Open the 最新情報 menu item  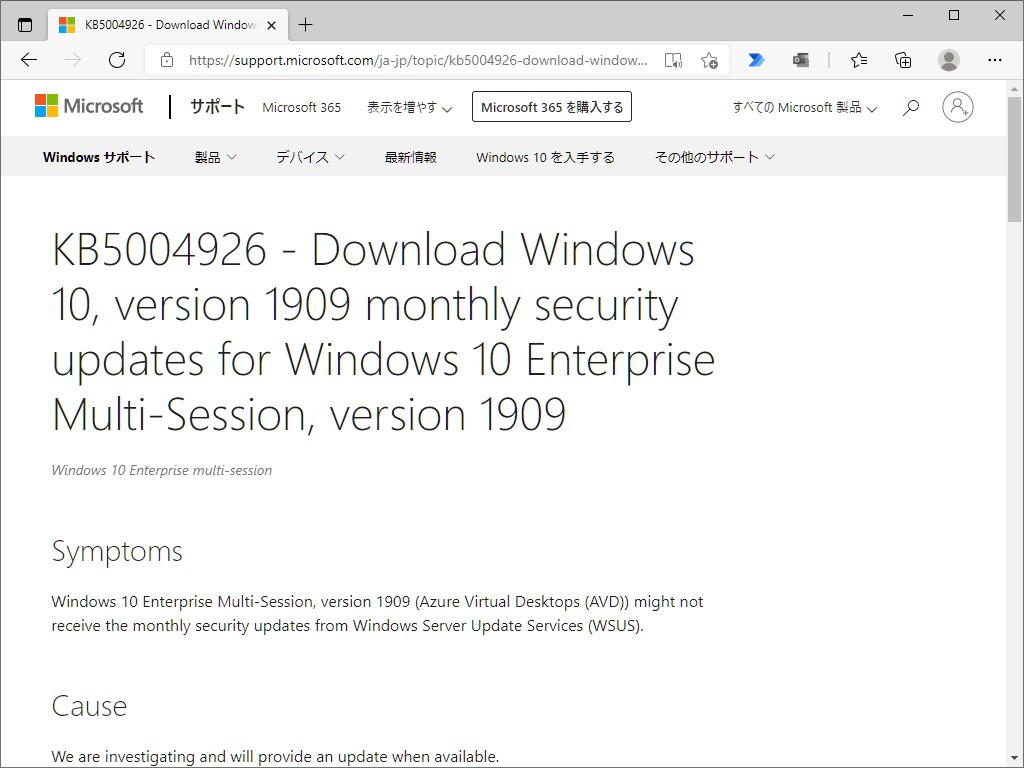410,157
